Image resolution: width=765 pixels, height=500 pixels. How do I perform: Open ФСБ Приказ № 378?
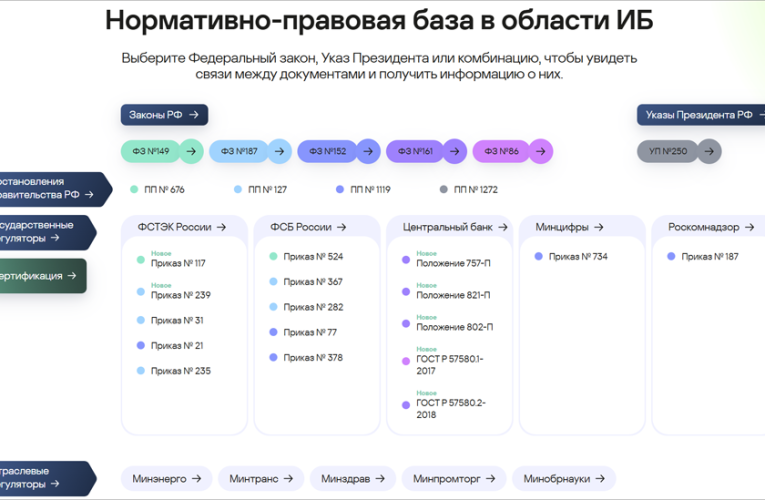point(306,358)
